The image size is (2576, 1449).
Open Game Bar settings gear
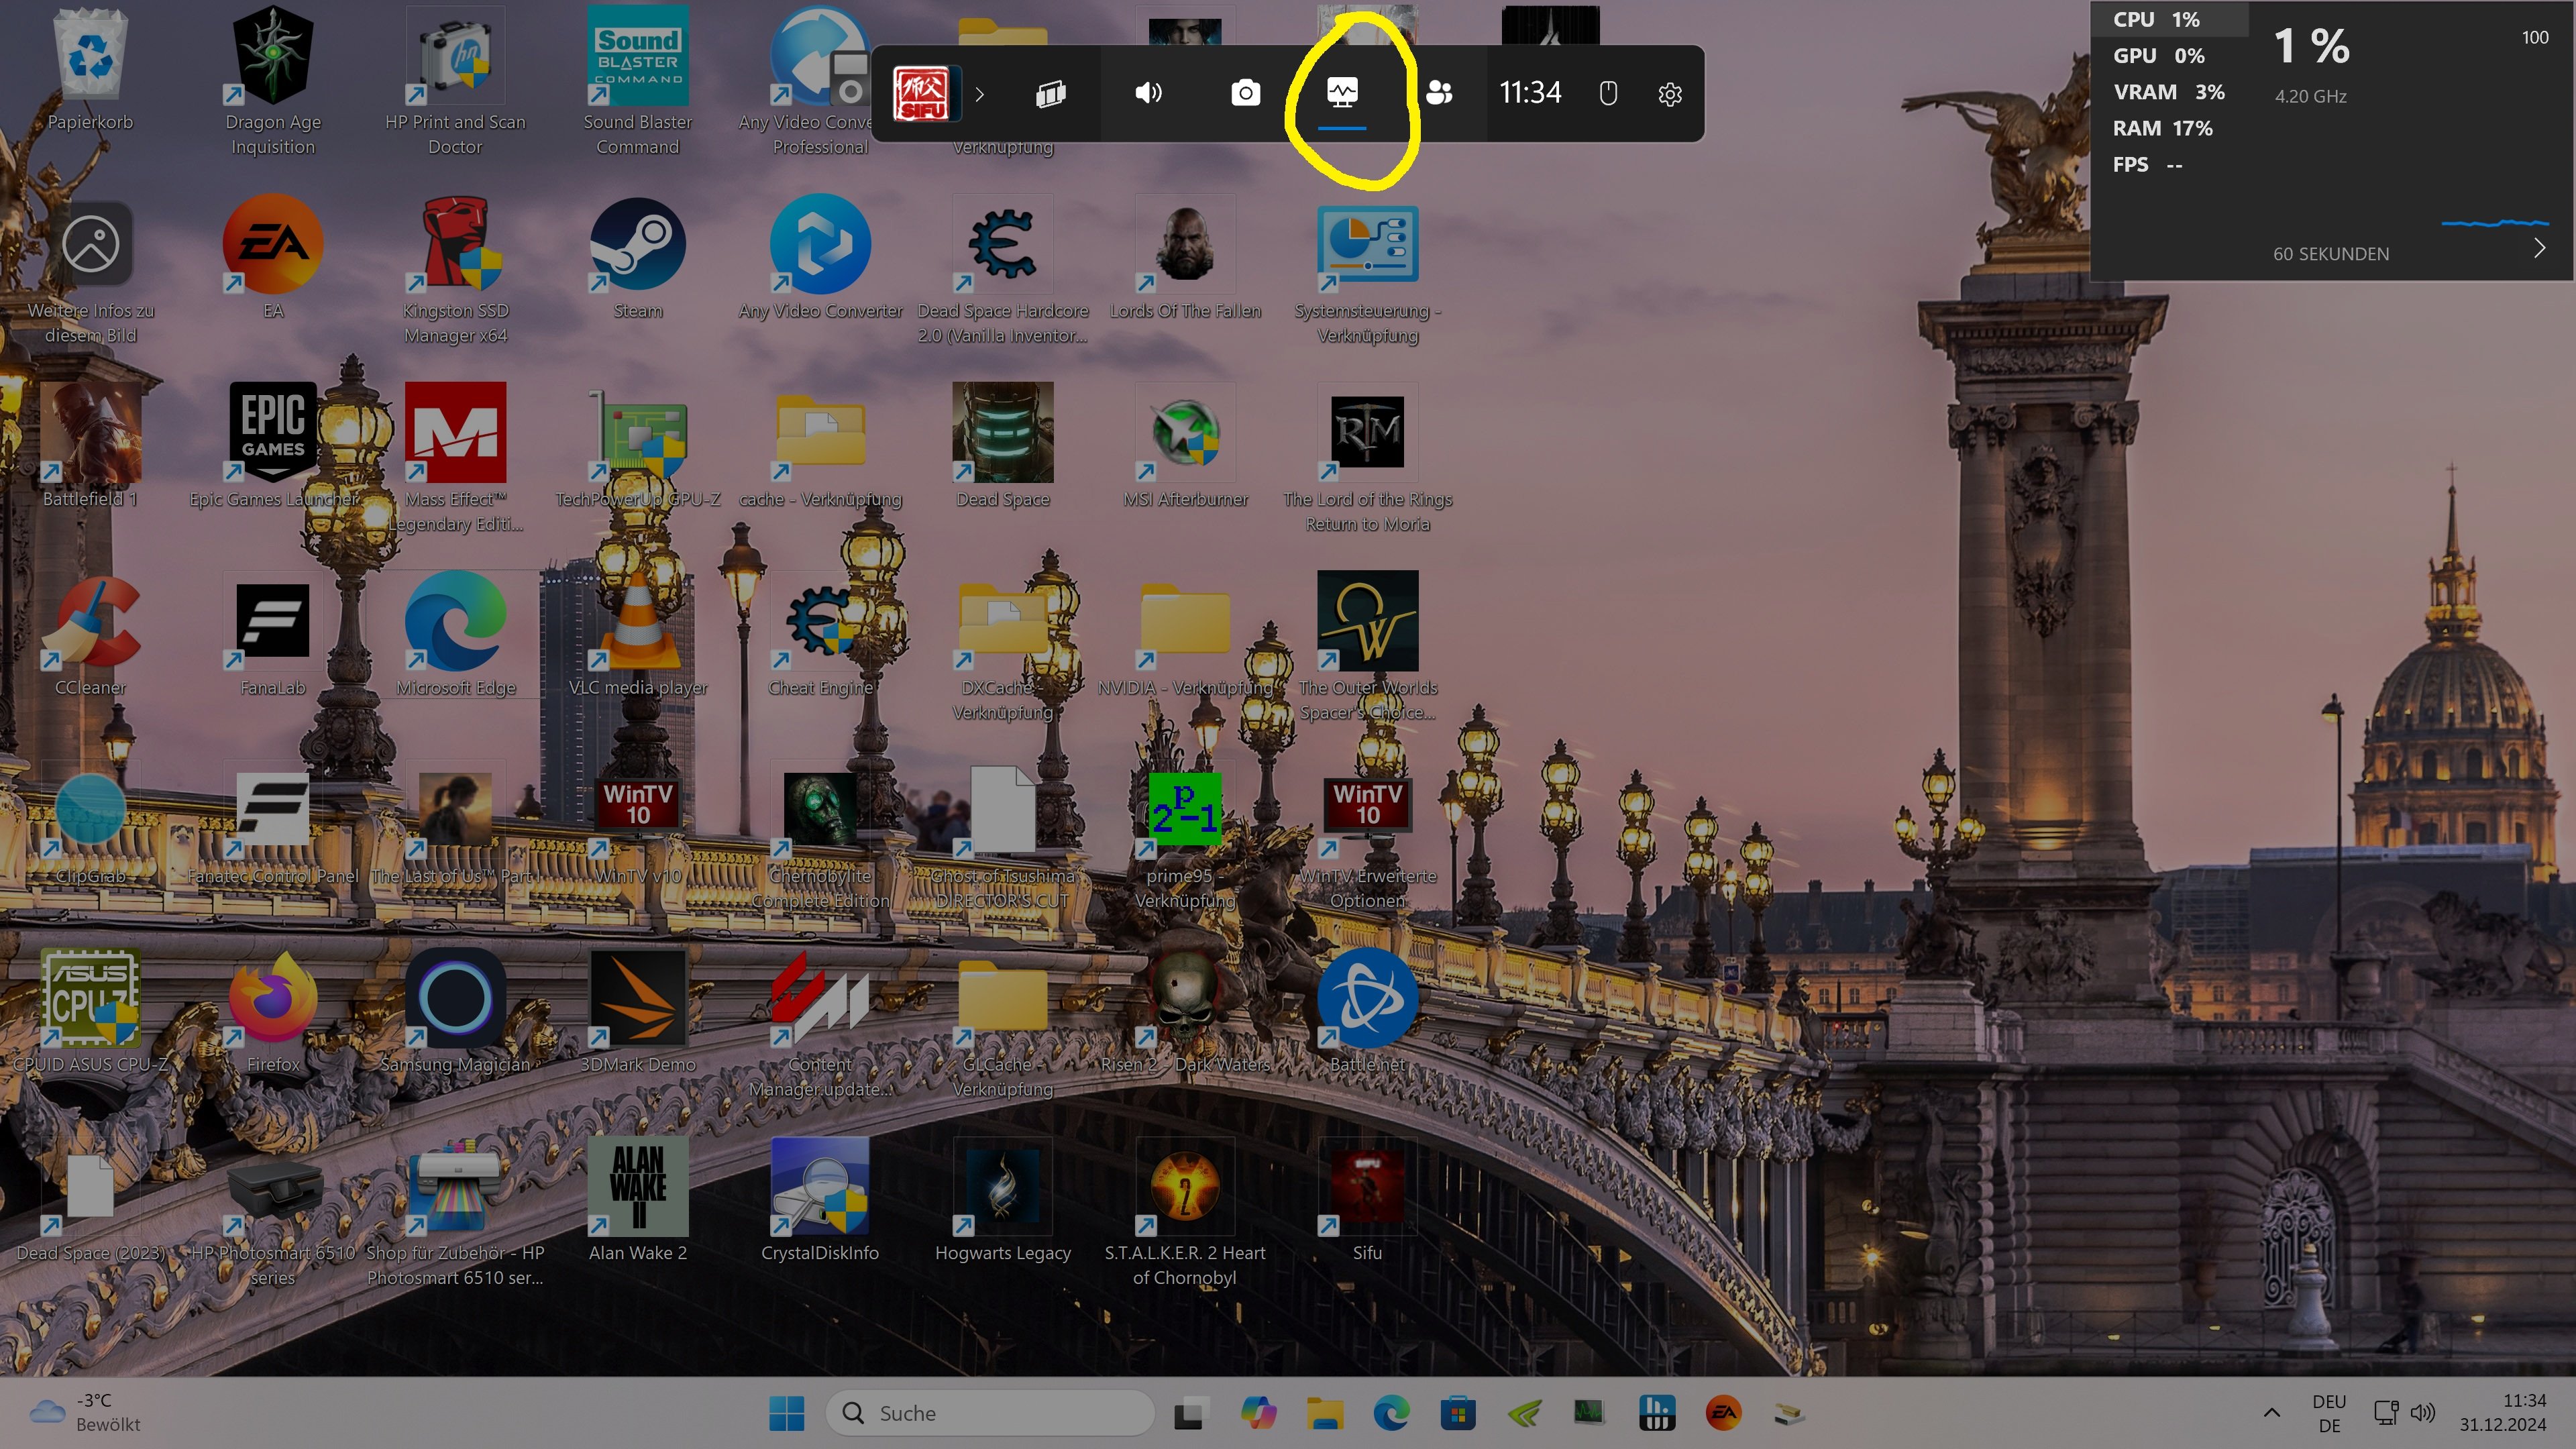[1670, 94]
